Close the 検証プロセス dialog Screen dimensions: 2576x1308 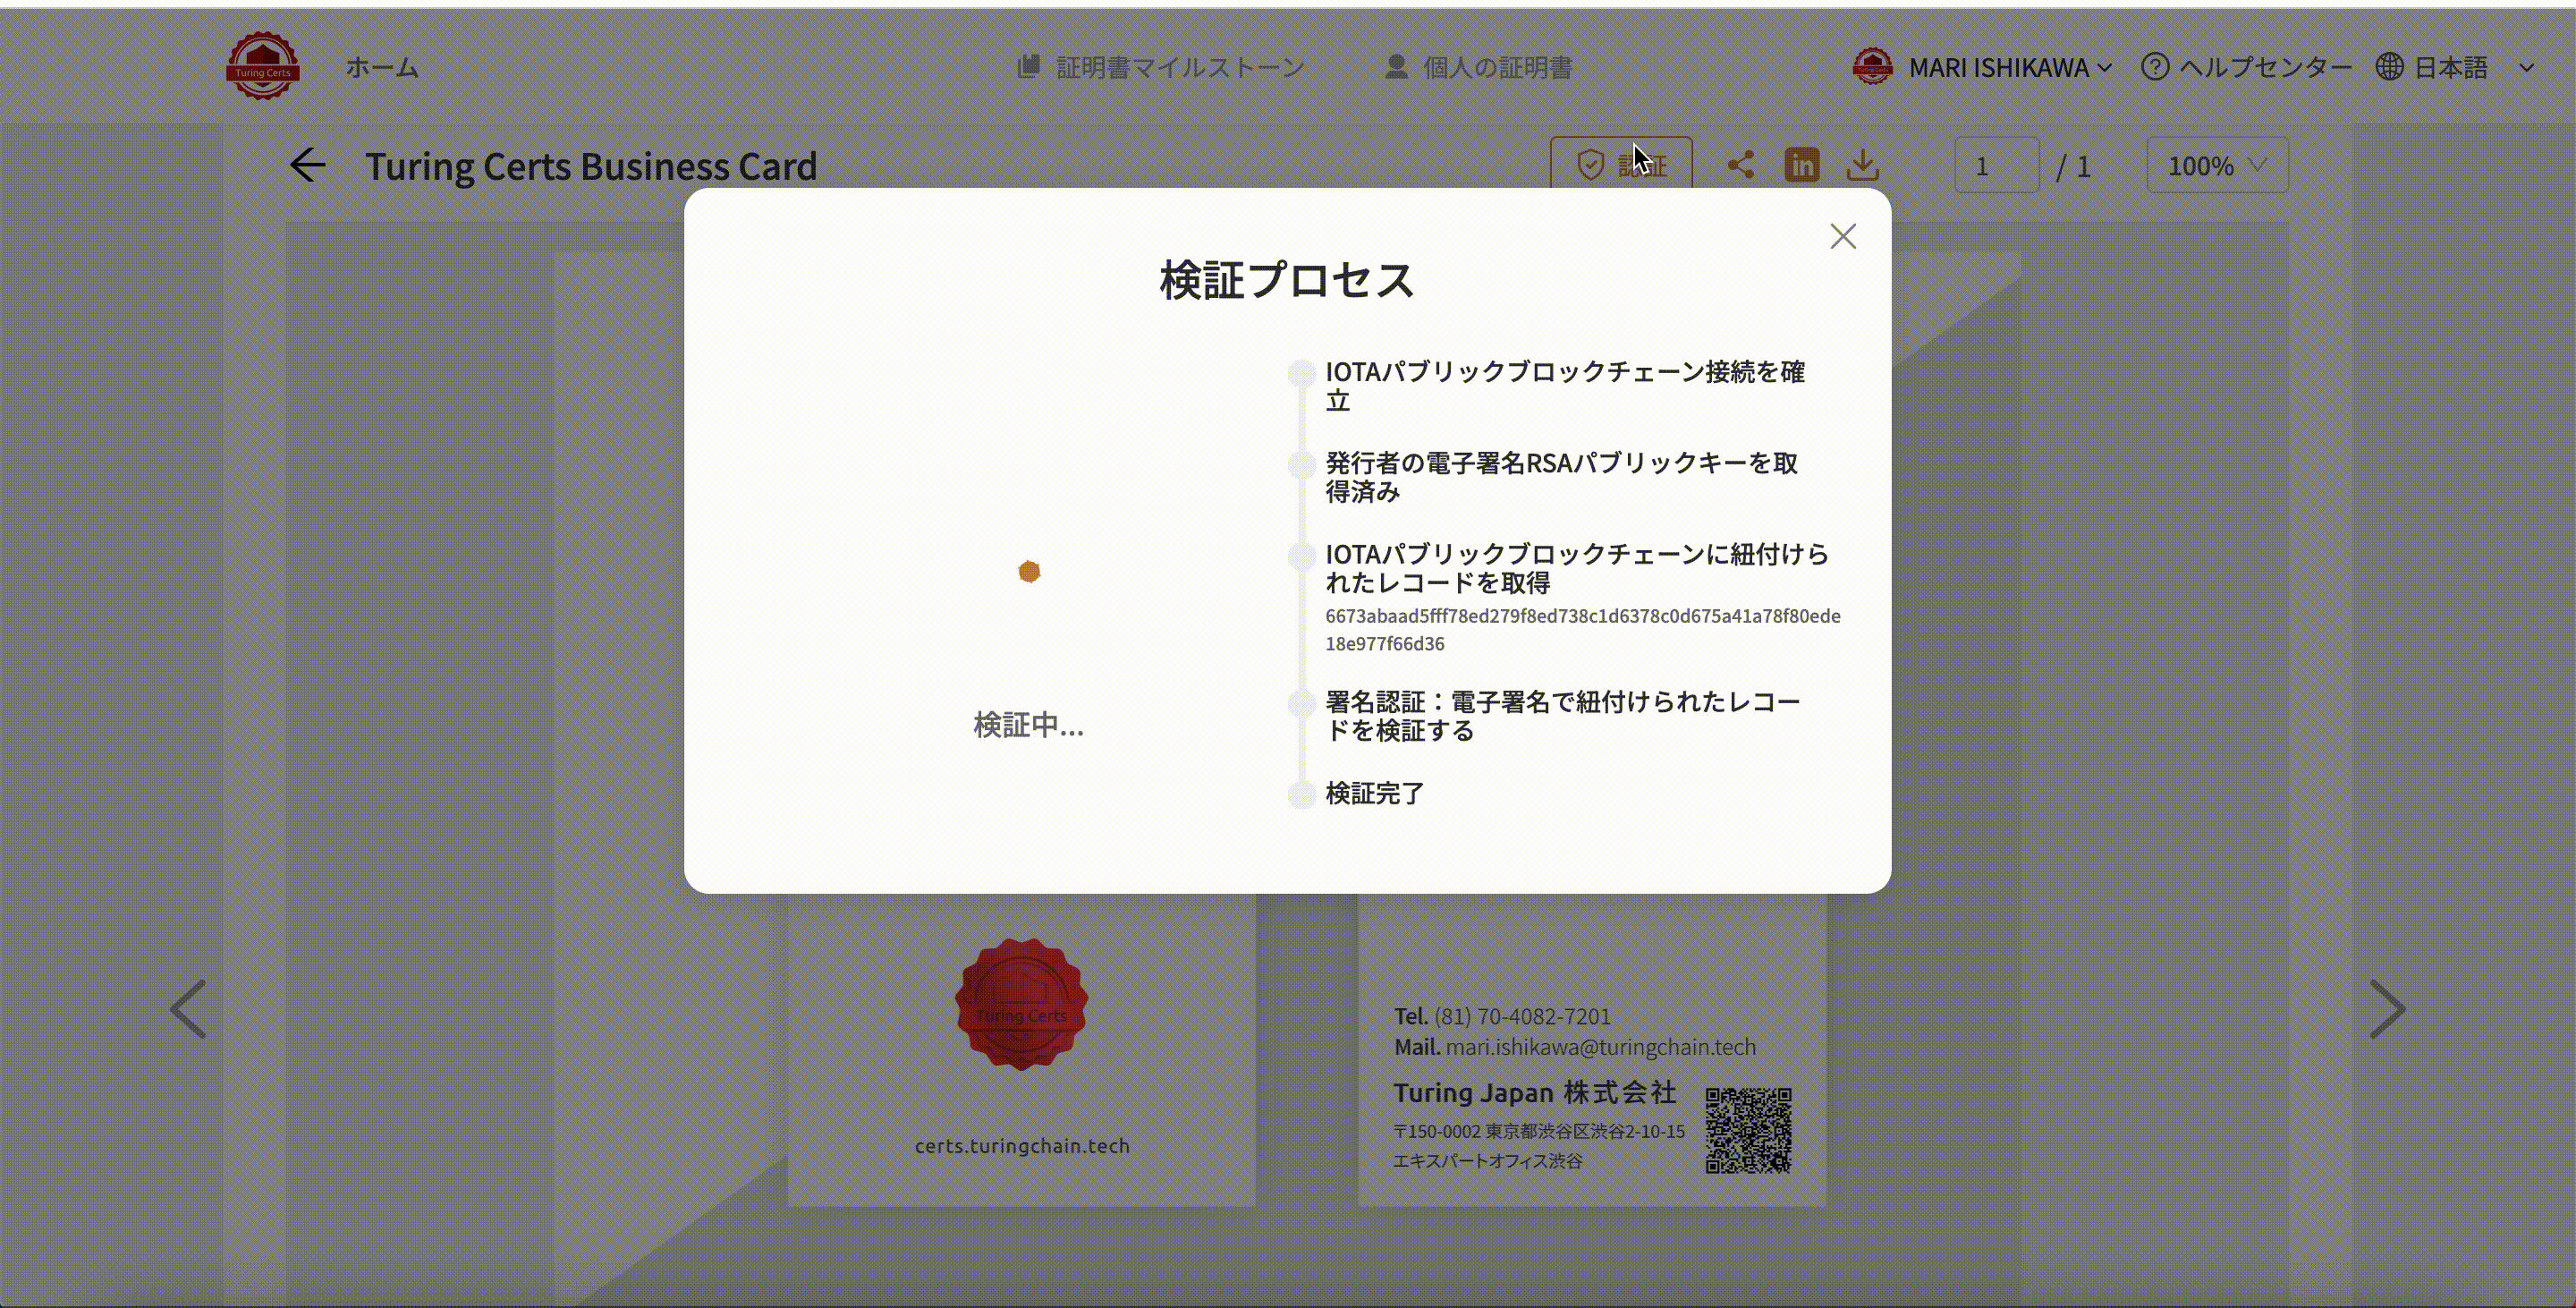coord(1842,236)
